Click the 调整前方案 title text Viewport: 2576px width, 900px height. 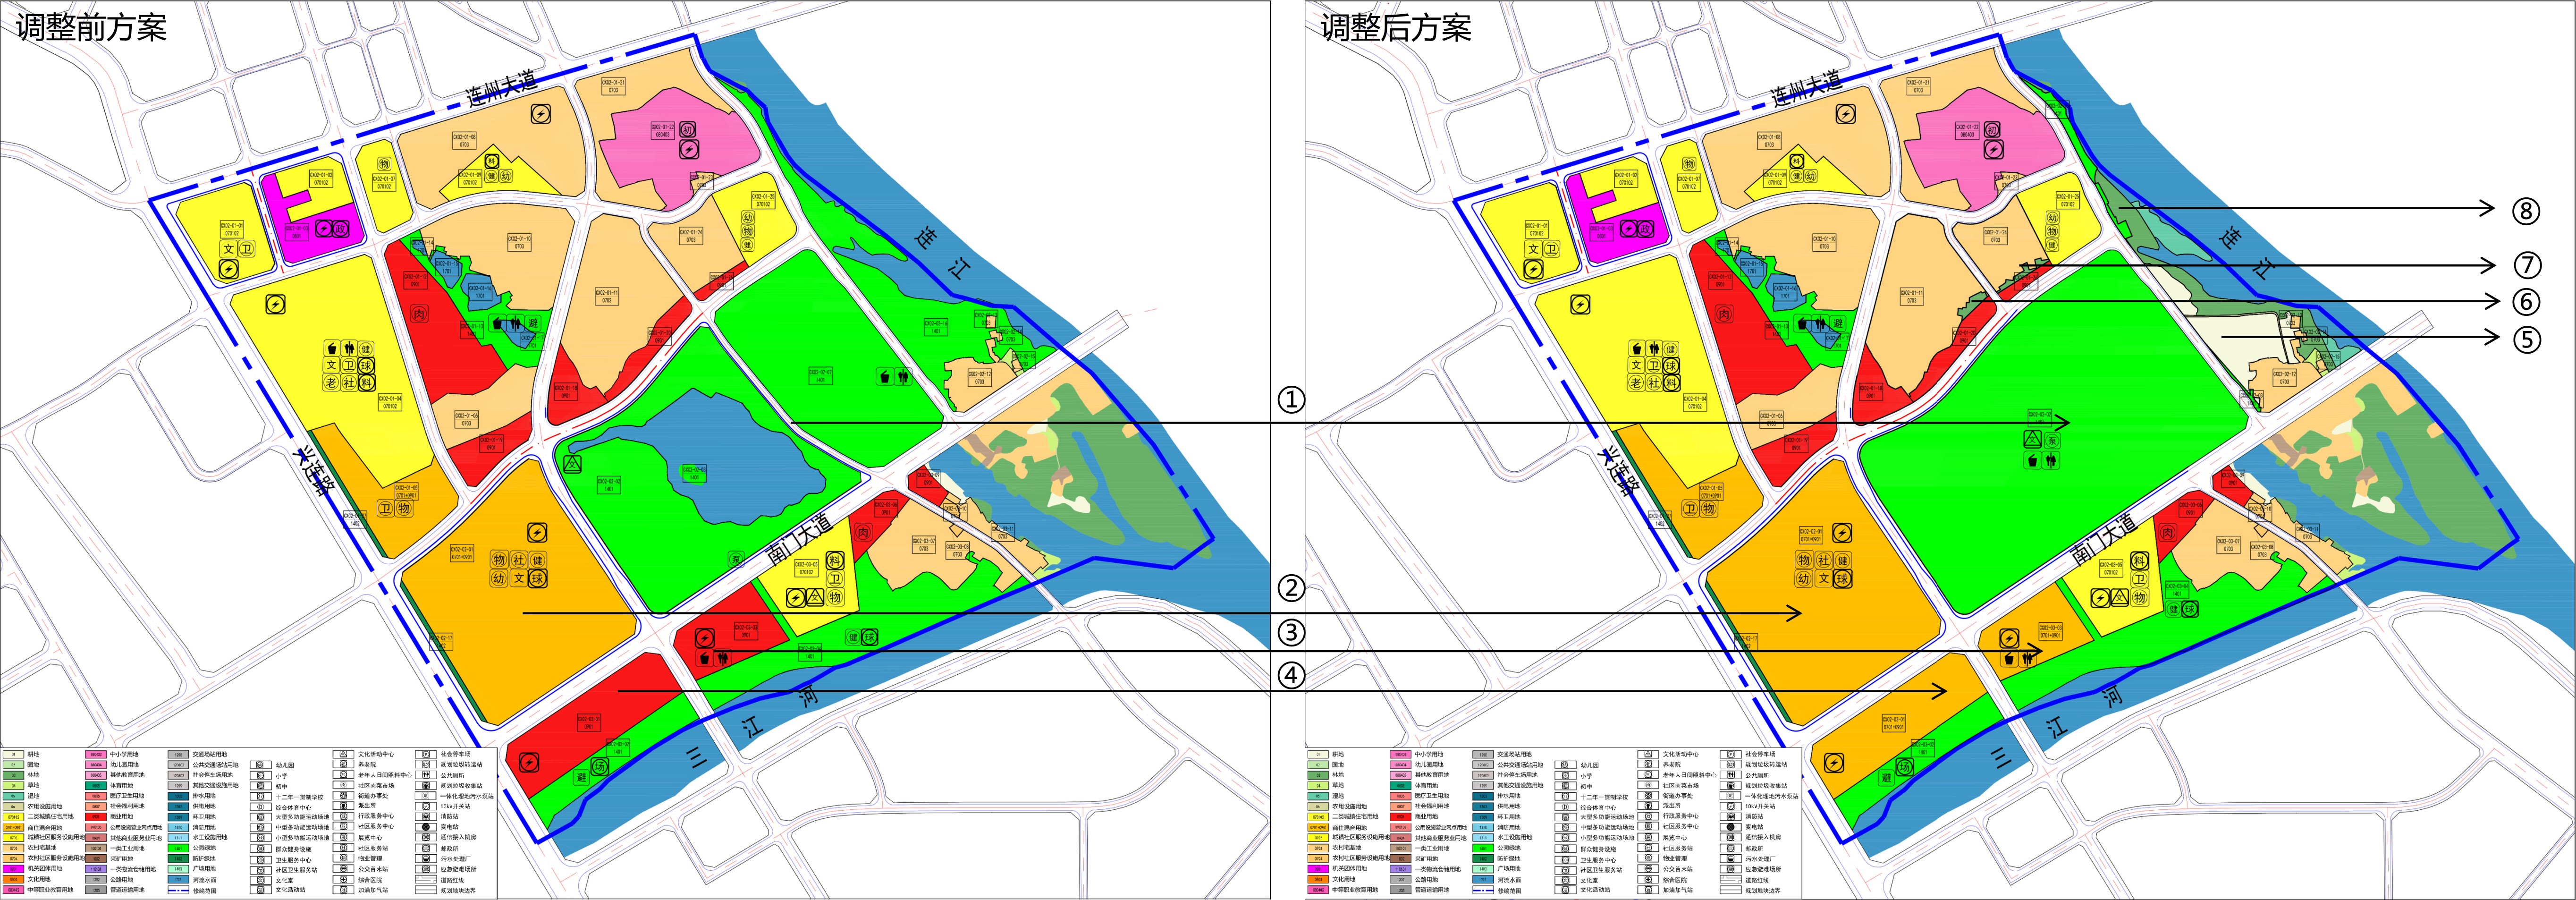91,27
